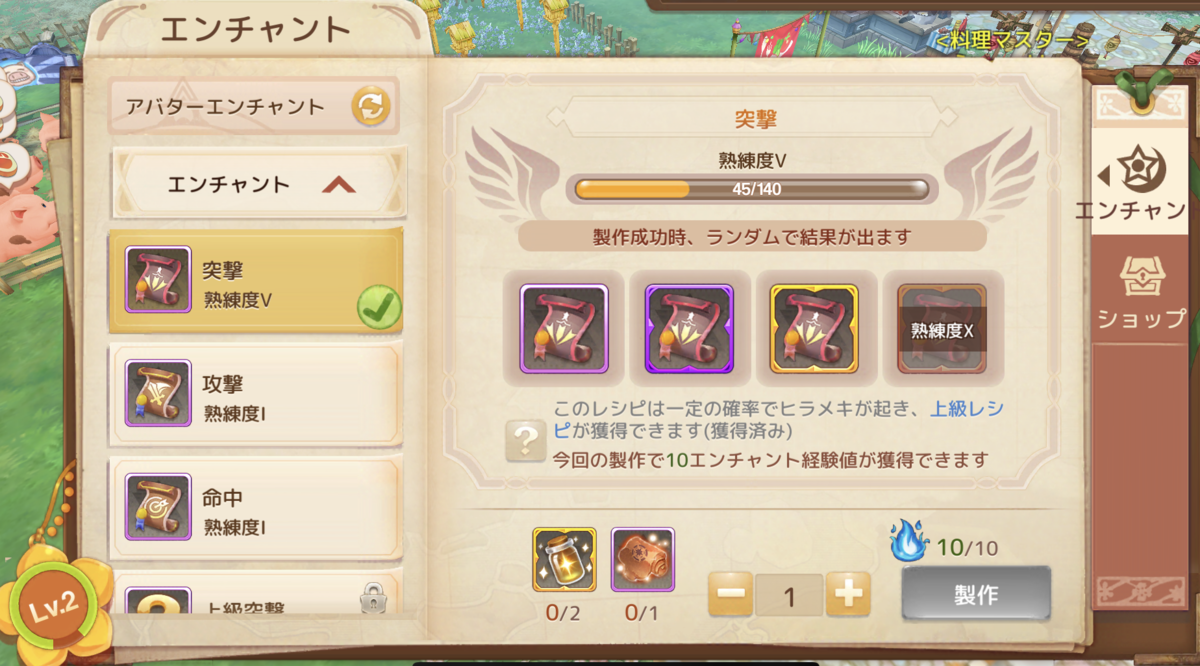The height and width of the screenshot is (666, 1200).
Task: Increase craft quantity with plus button
Action: tap(848, 596)
